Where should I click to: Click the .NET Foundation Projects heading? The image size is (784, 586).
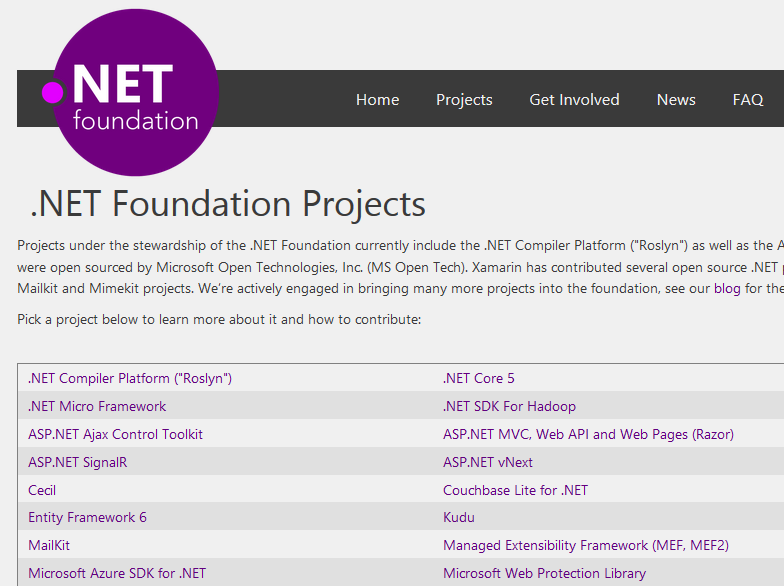pos(228,204)
